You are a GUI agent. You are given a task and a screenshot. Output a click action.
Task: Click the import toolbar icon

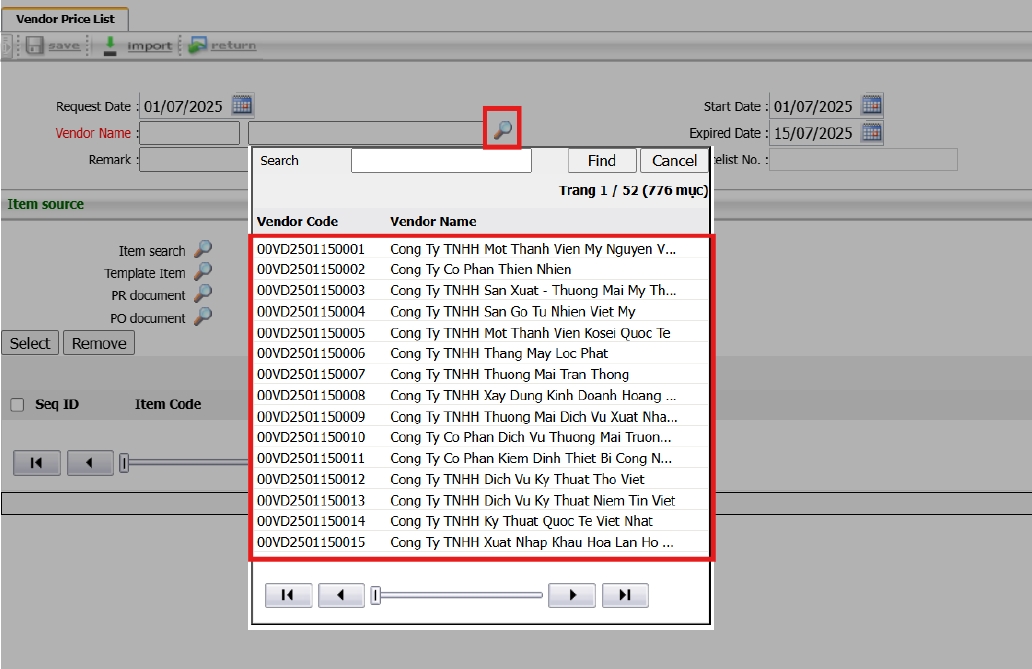[111, 46]
